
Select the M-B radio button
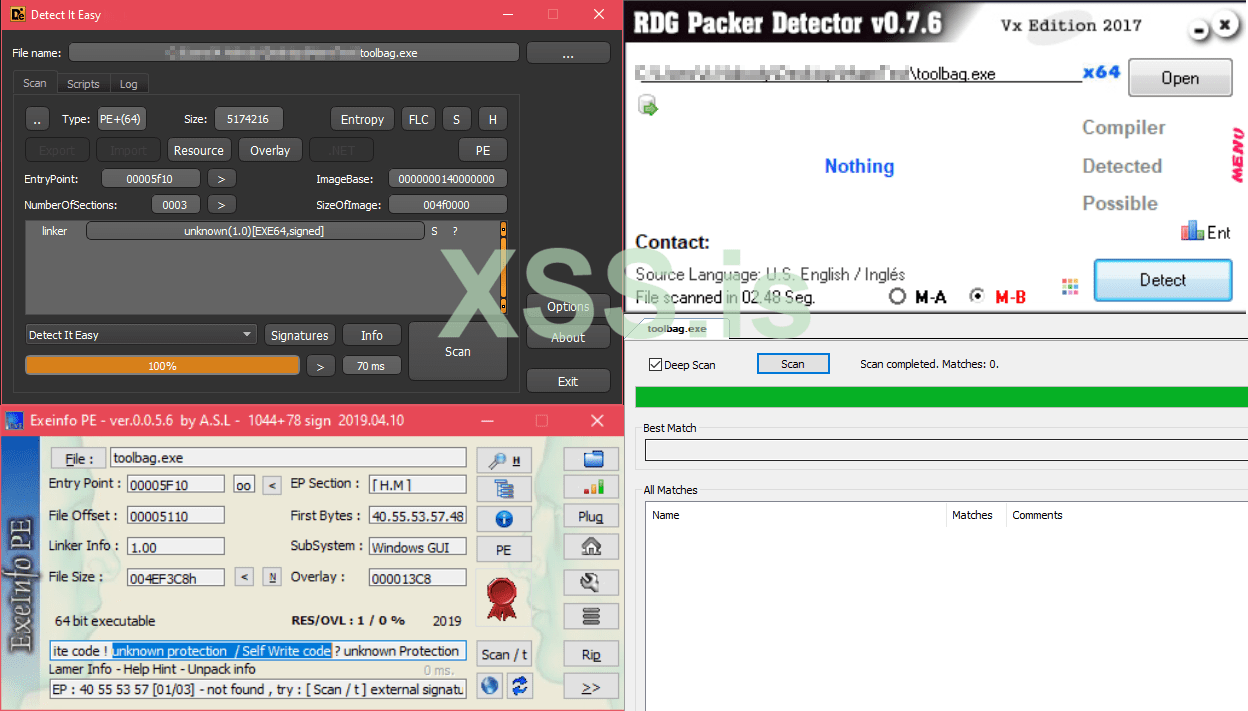pyautogui.click(x=978, y=297)
